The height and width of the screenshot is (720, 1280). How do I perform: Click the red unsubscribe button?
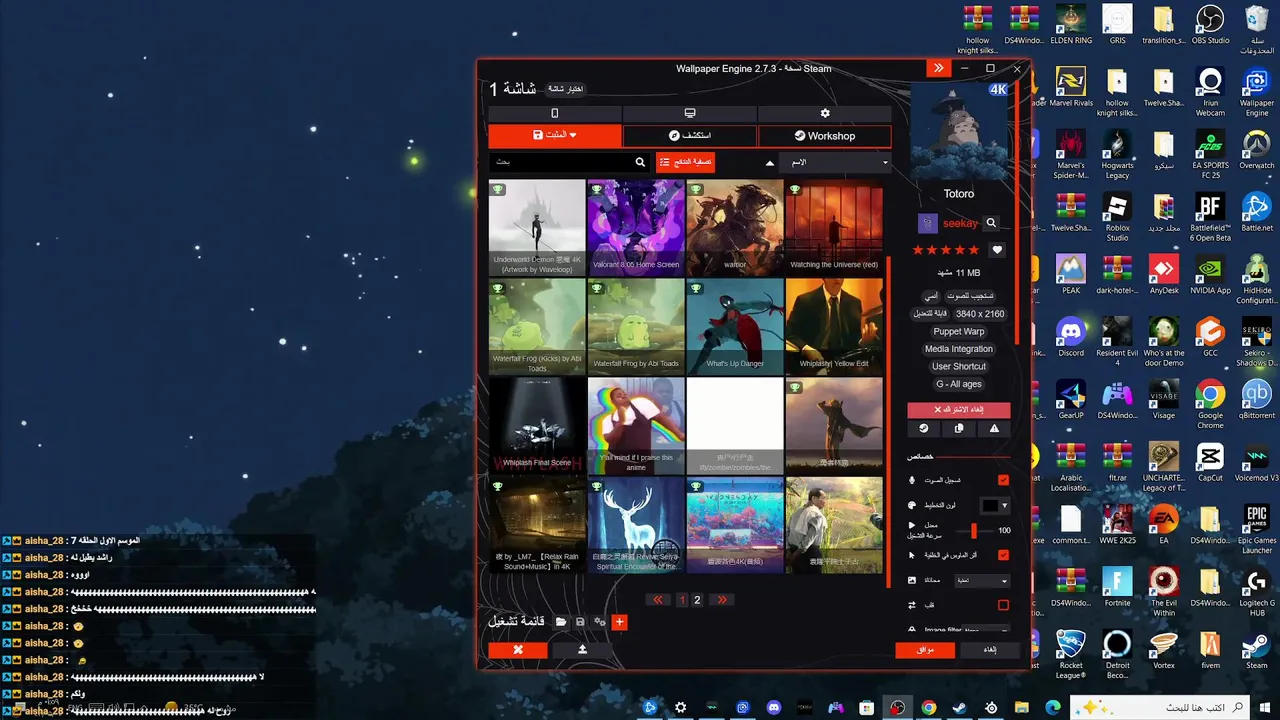point(959,410)
